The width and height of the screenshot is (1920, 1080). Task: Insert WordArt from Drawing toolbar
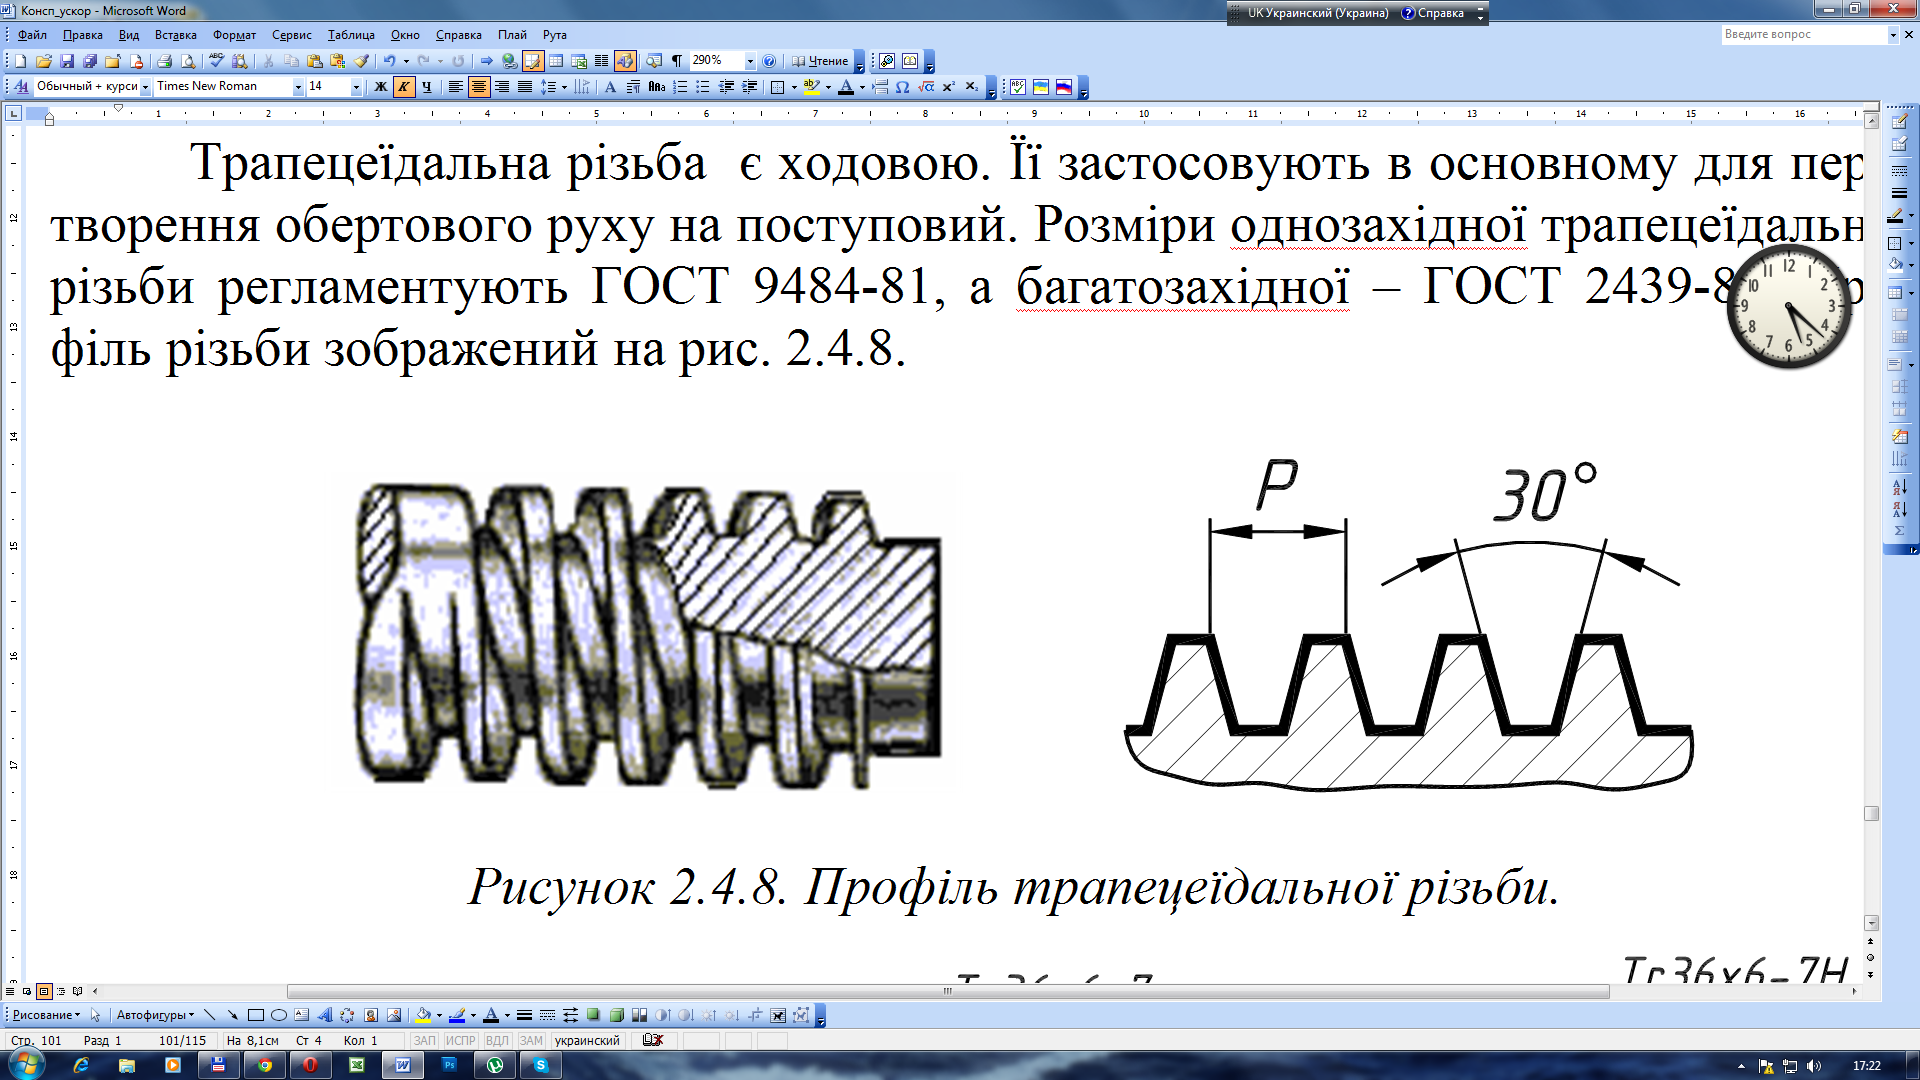point(324,1015)
